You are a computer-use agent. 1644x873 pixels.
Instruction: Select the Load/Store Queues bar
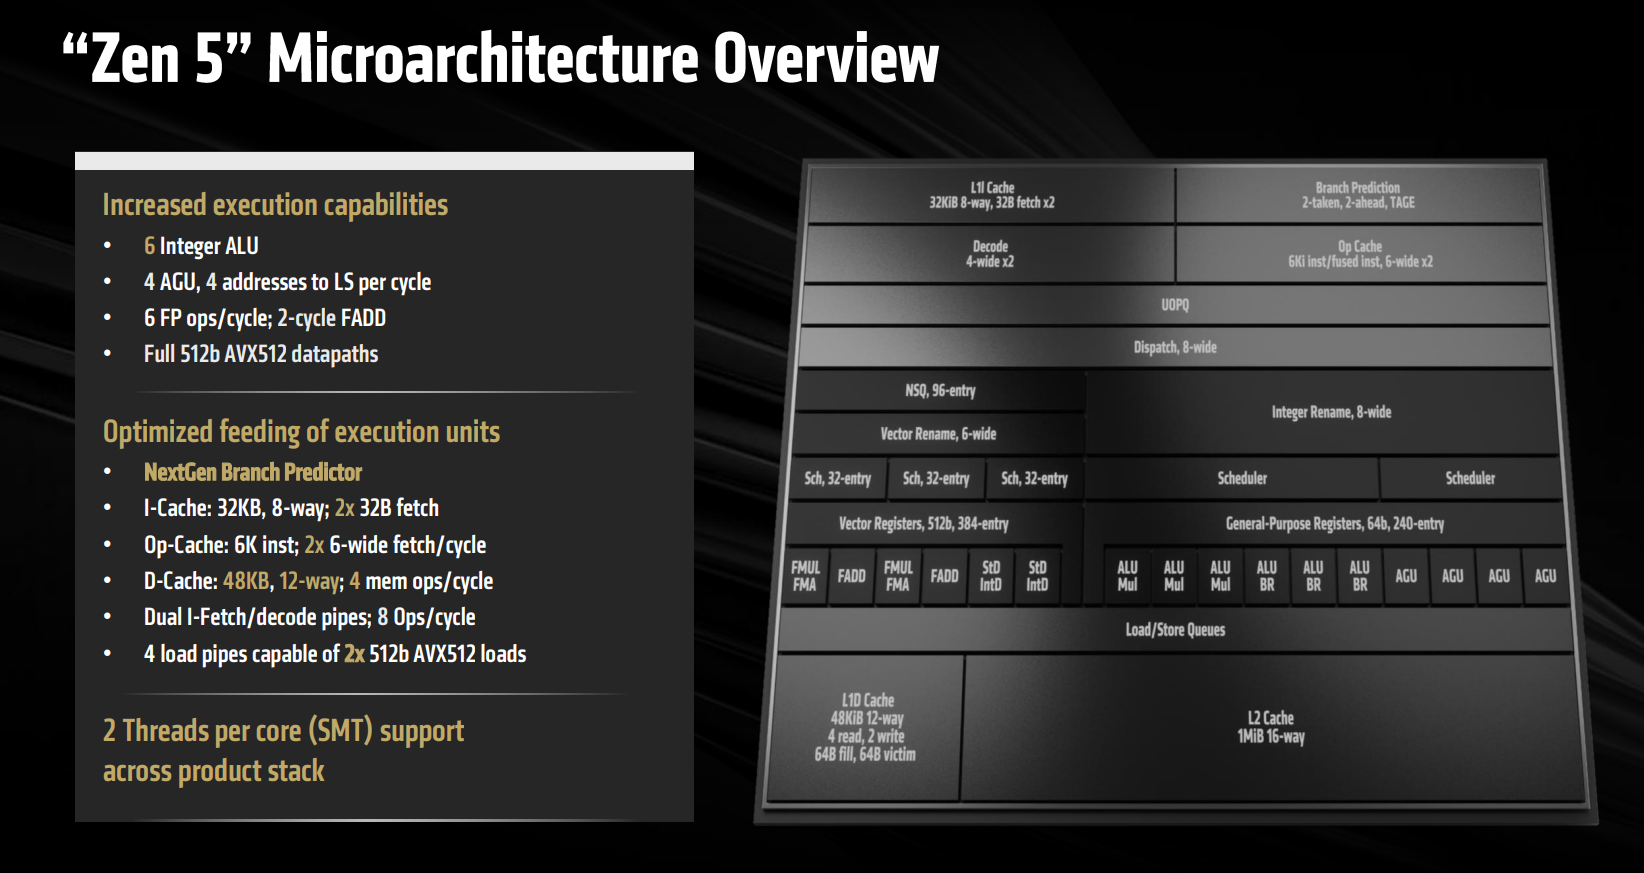(x=1175, y=630)
